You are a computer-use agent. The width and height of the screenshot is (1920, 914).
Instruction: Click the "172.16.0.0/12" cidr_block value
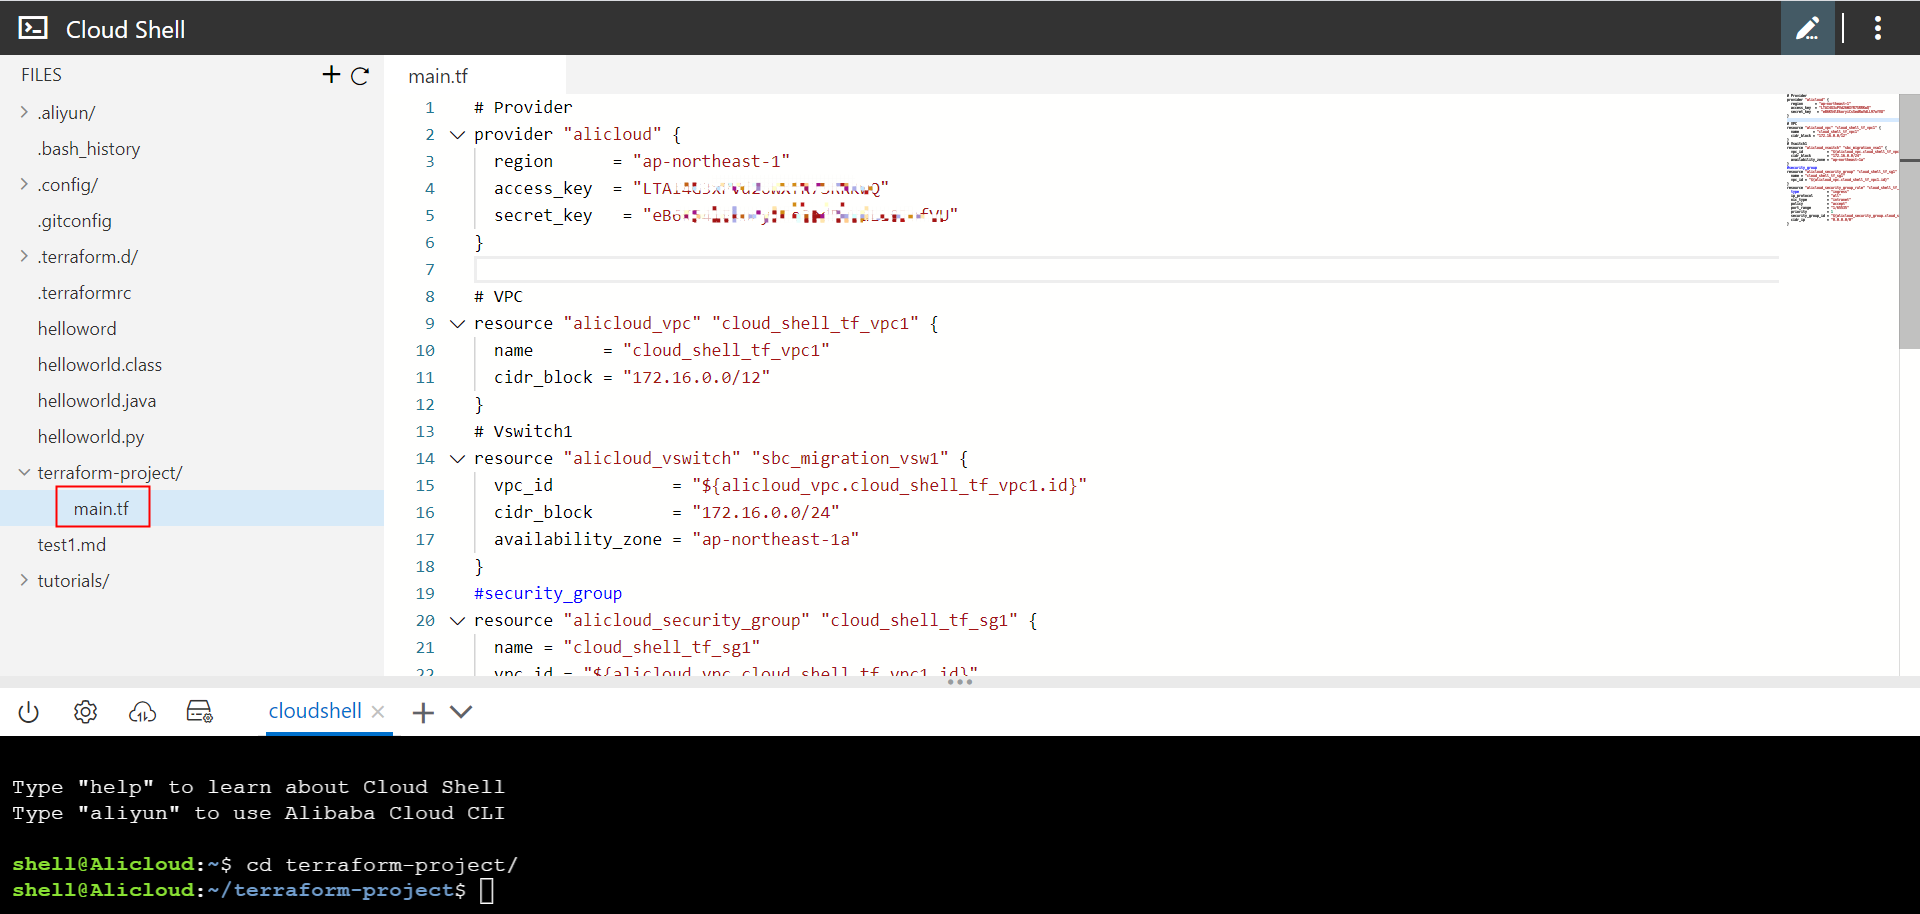tap(696, 378)
